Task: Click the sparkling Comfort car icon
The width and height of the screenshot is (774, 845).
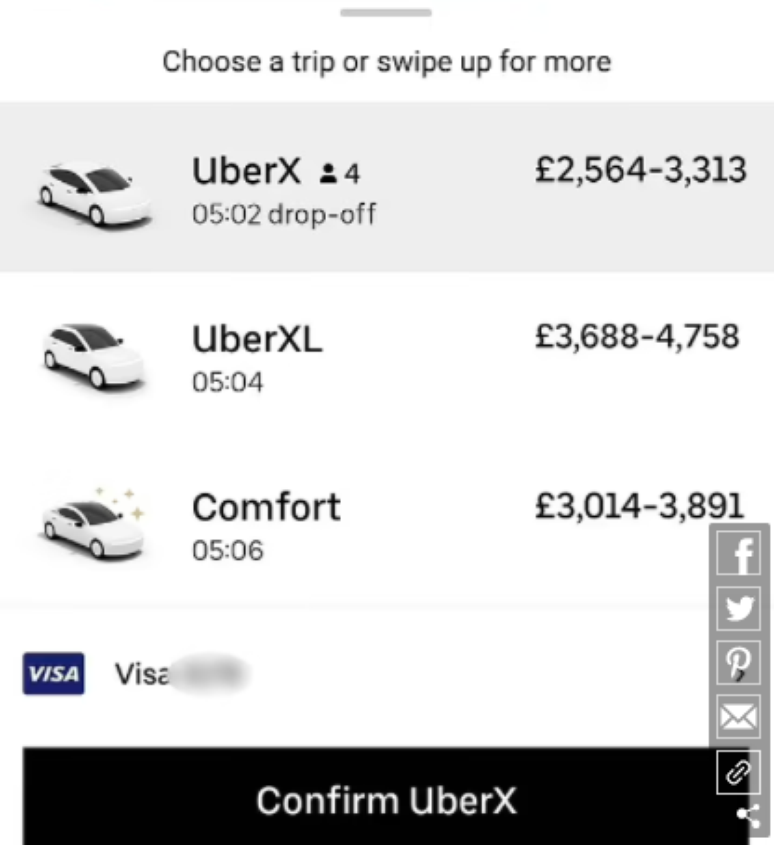Action: tap(93, 524)
